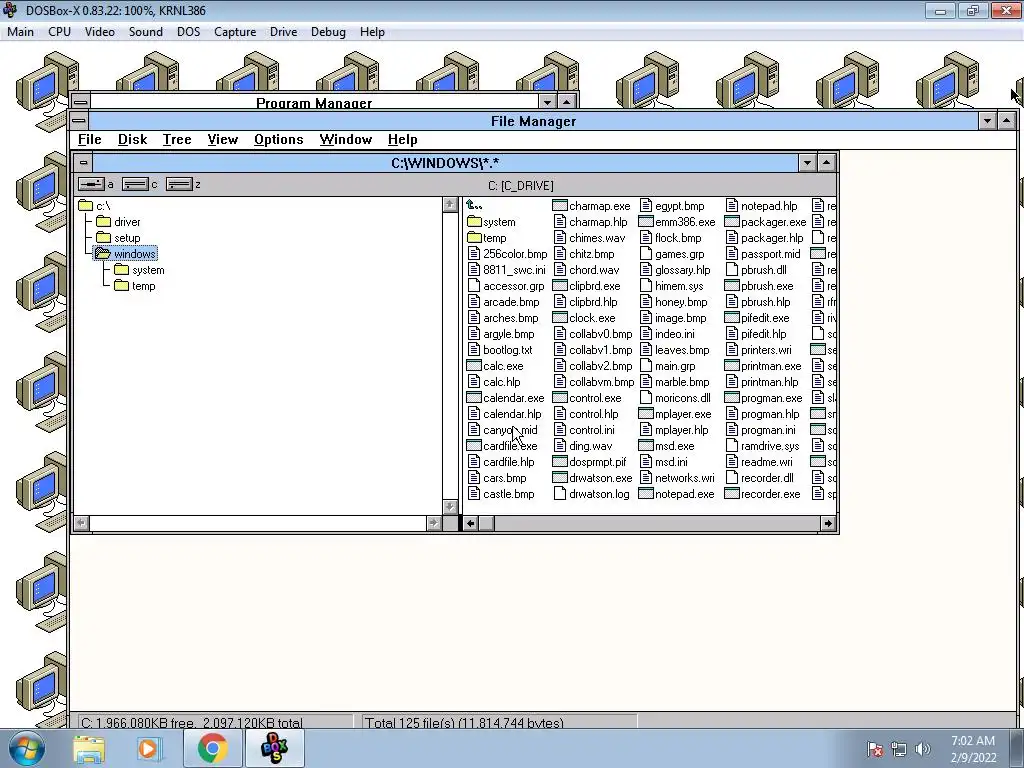Open the volume speaker tray icon
Image resolution: width=1024 pixels, height=768 pixels.
(923, 749)
